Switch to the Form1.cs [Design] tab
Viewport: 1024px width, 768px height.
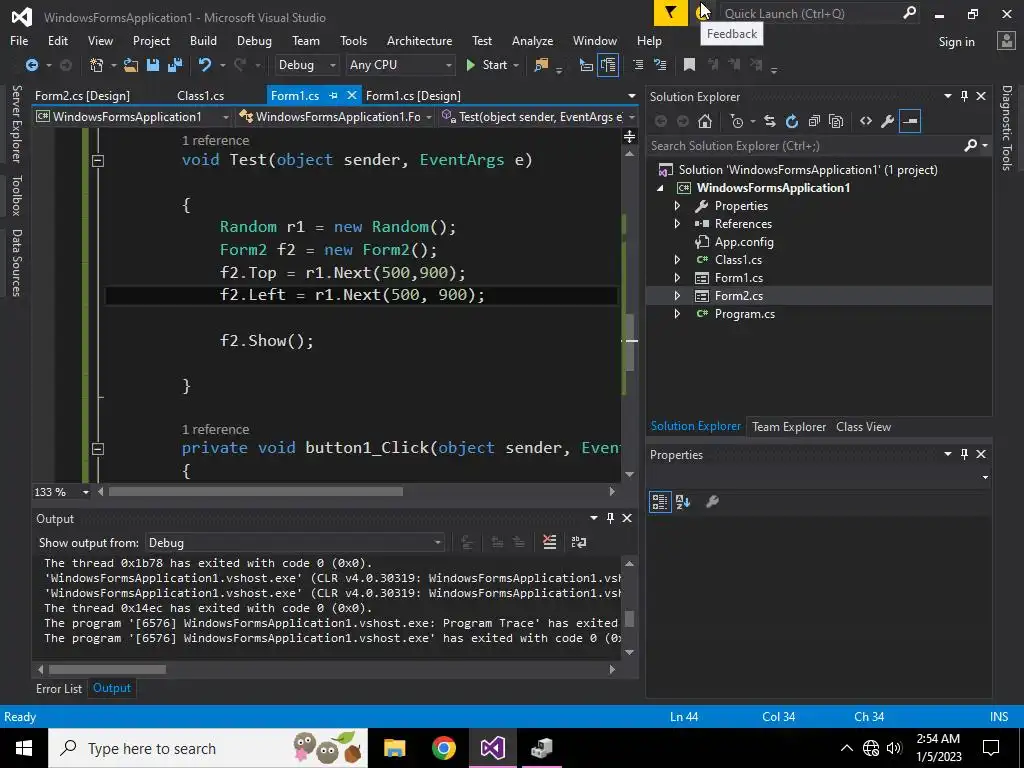[x=413, y=95]
